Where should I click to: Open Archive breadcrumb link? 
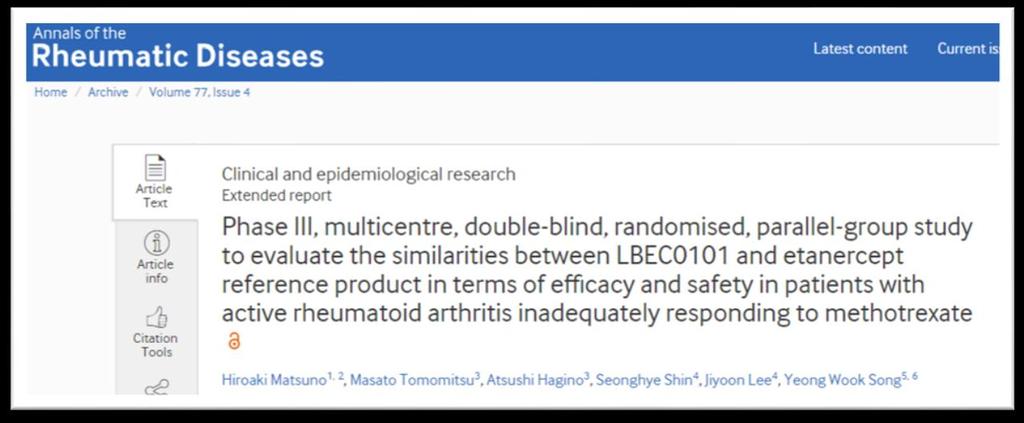[108, 92]
